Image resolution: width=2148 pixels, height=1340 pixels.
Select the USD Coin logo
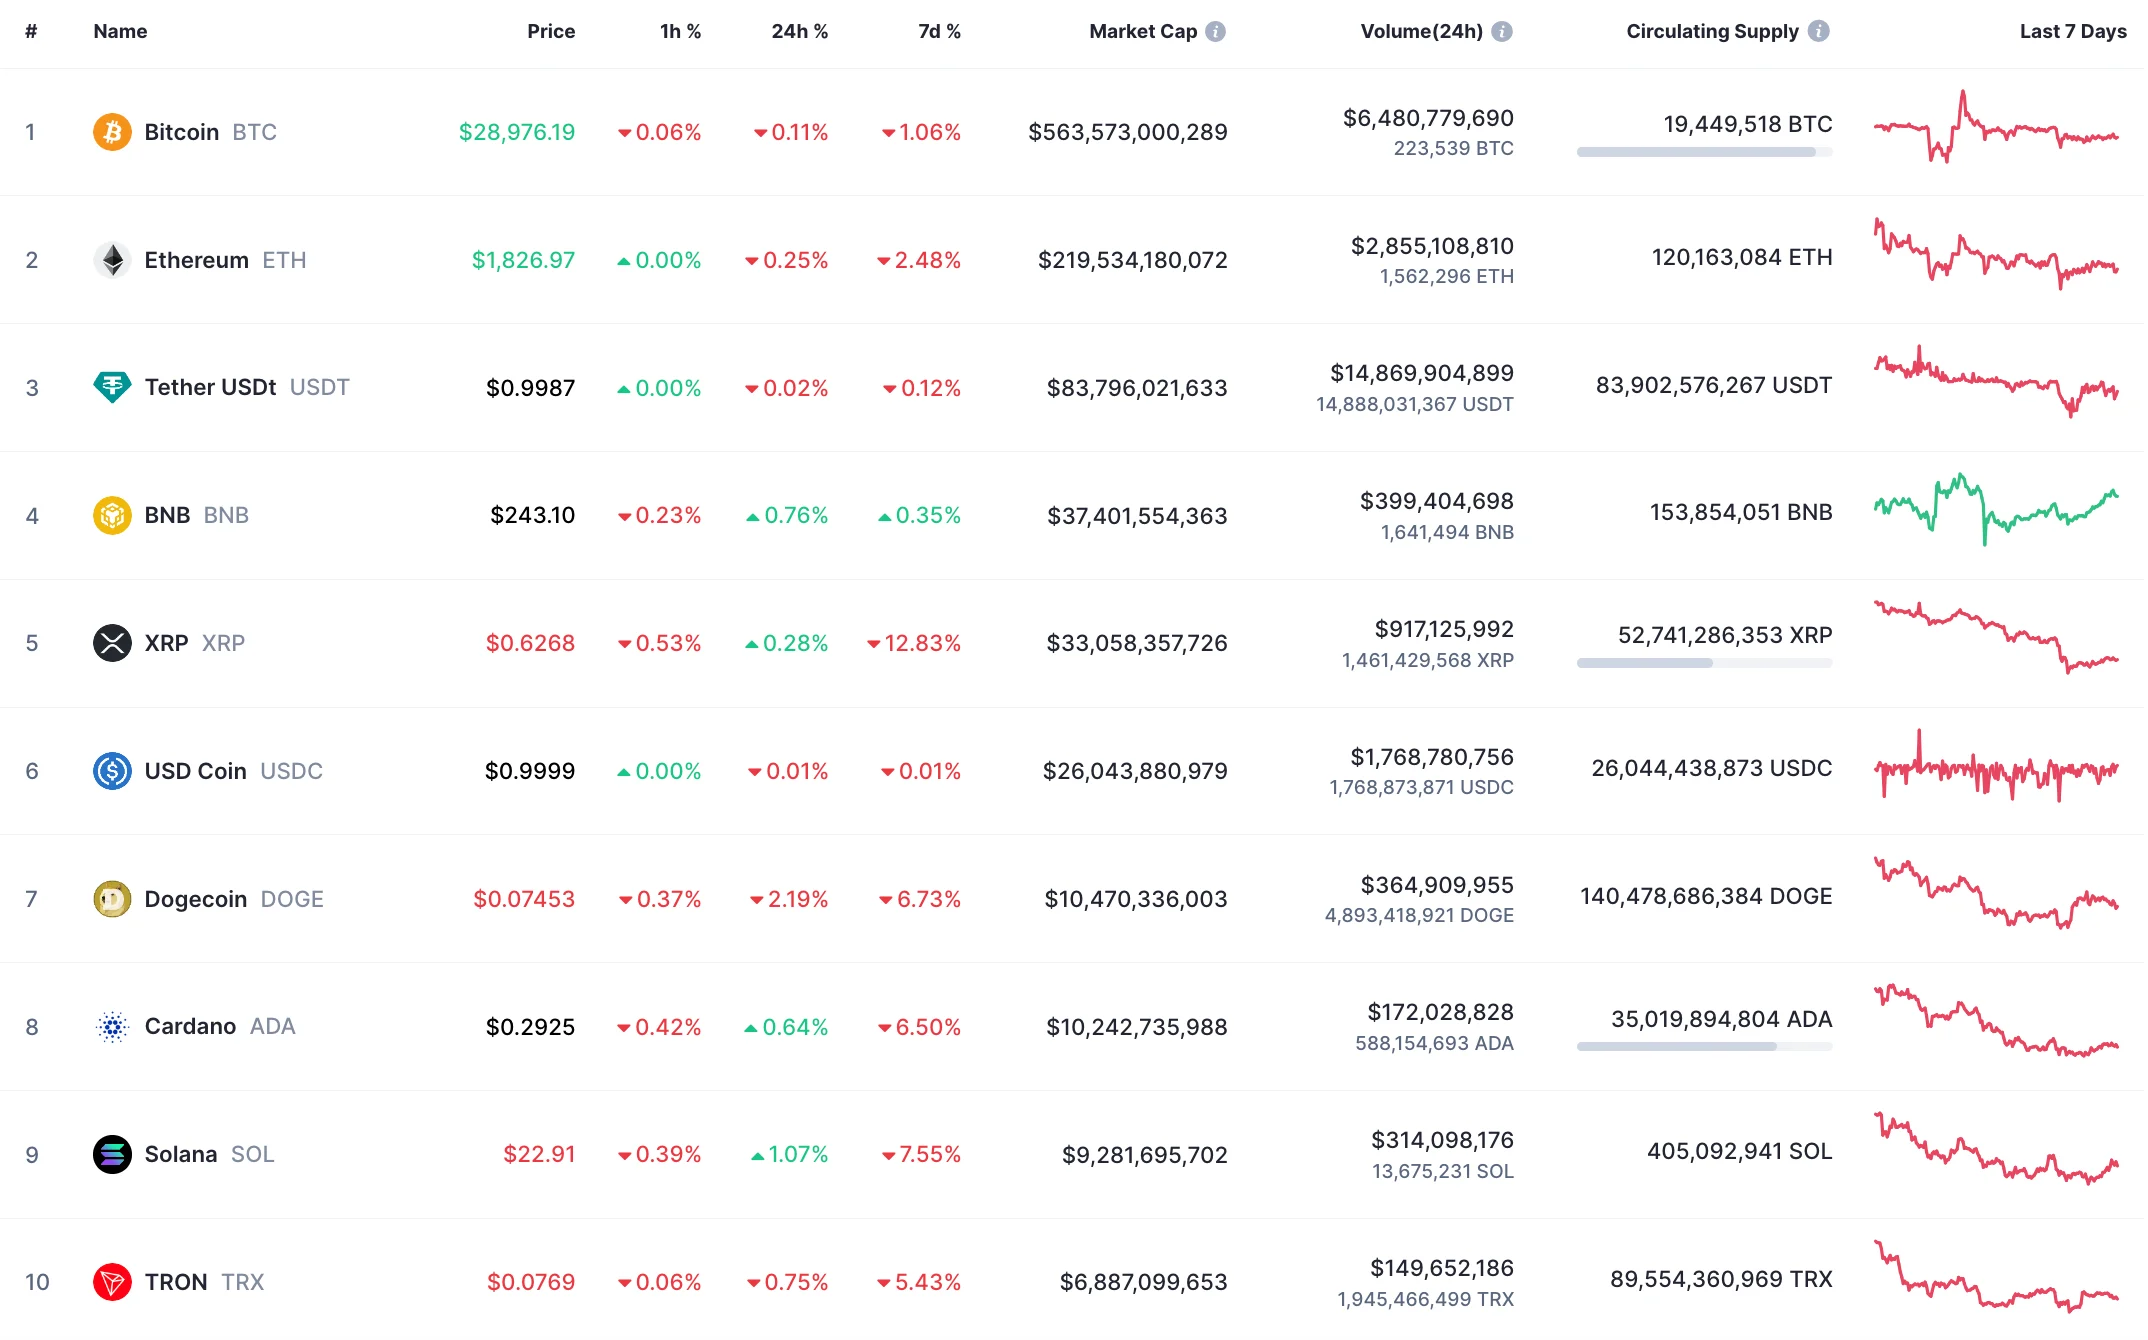pyautogui.click(x=112, y=770)
